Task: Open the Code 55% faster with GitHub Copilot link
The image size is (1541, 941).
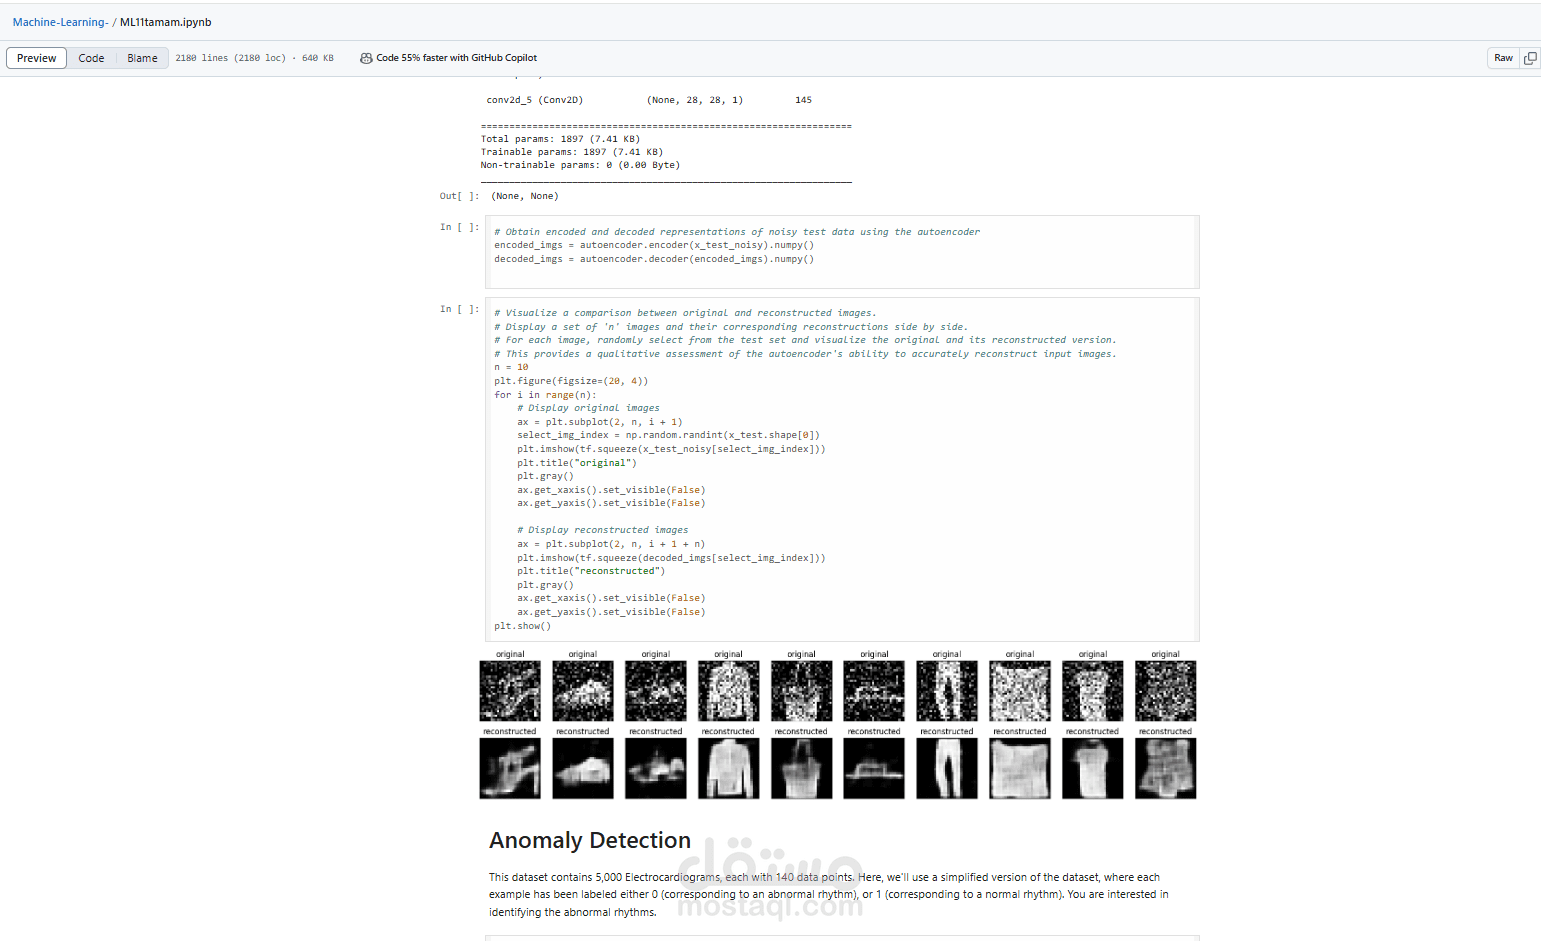Action: (457, 57)
